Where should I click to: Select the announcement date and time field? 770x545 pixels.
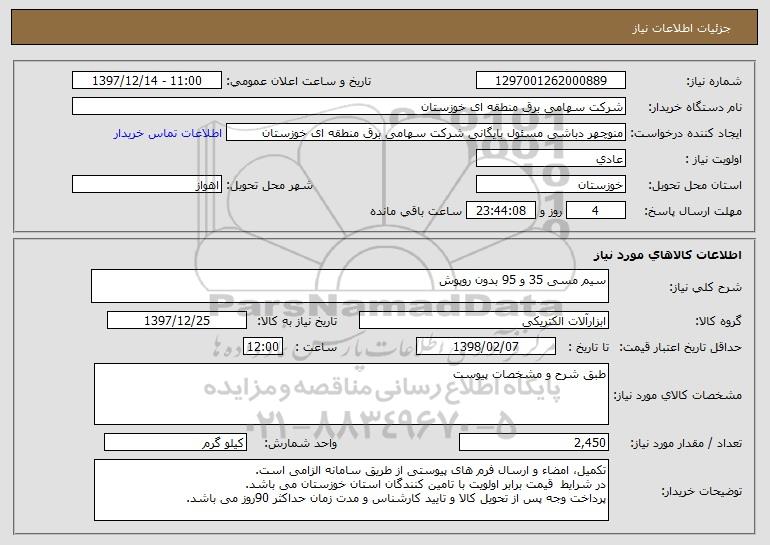pos(147,81)
